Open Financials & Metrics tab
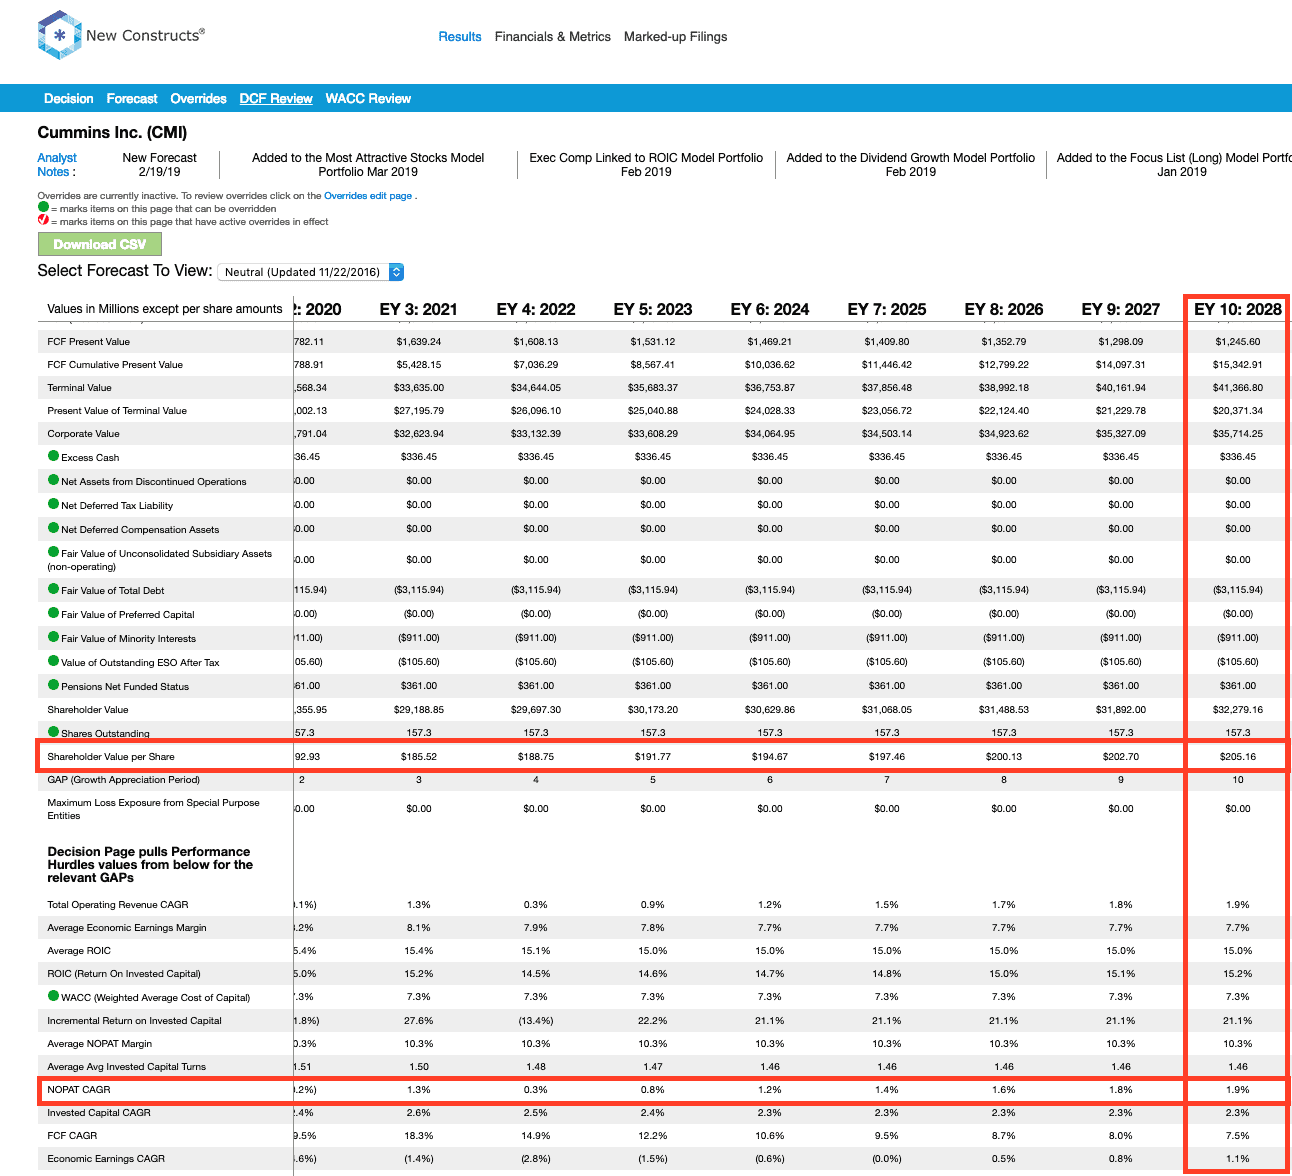The width and height of the screenshot is (1292, 1176). coord(553,37)
